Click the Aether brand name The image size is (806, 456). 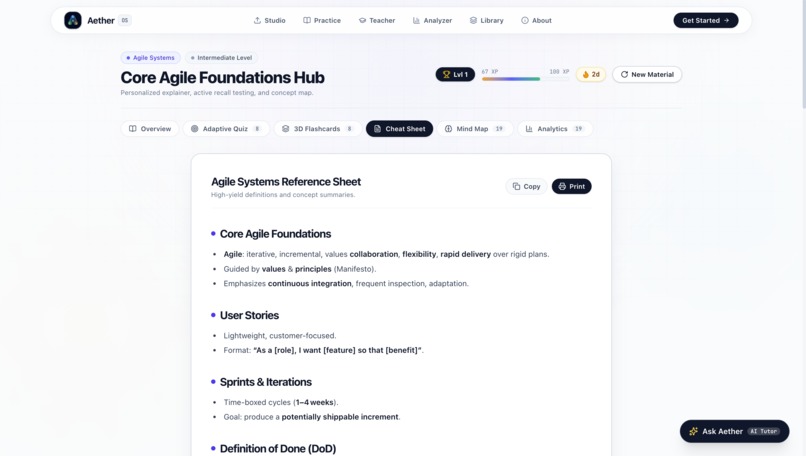101,21
